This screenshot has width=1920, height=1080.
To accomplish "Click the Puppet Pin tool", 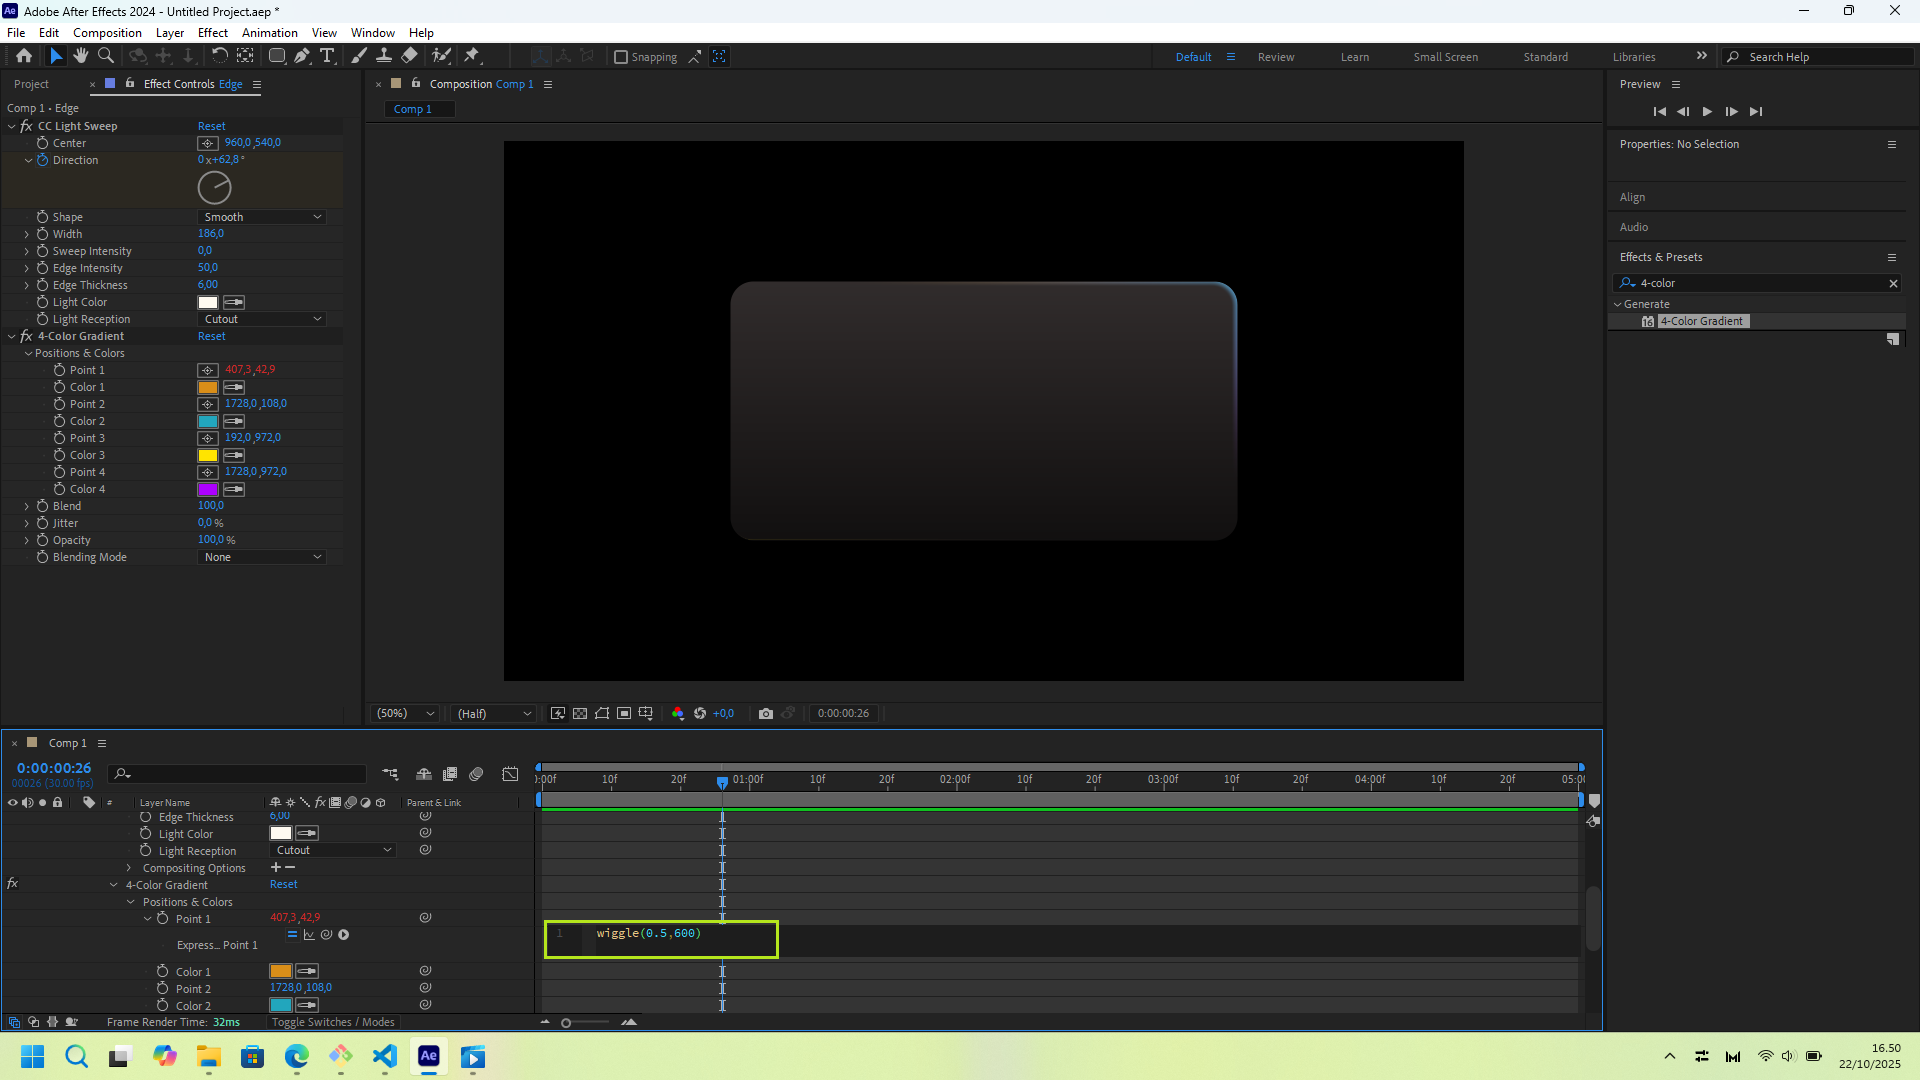I will point(472,57).
